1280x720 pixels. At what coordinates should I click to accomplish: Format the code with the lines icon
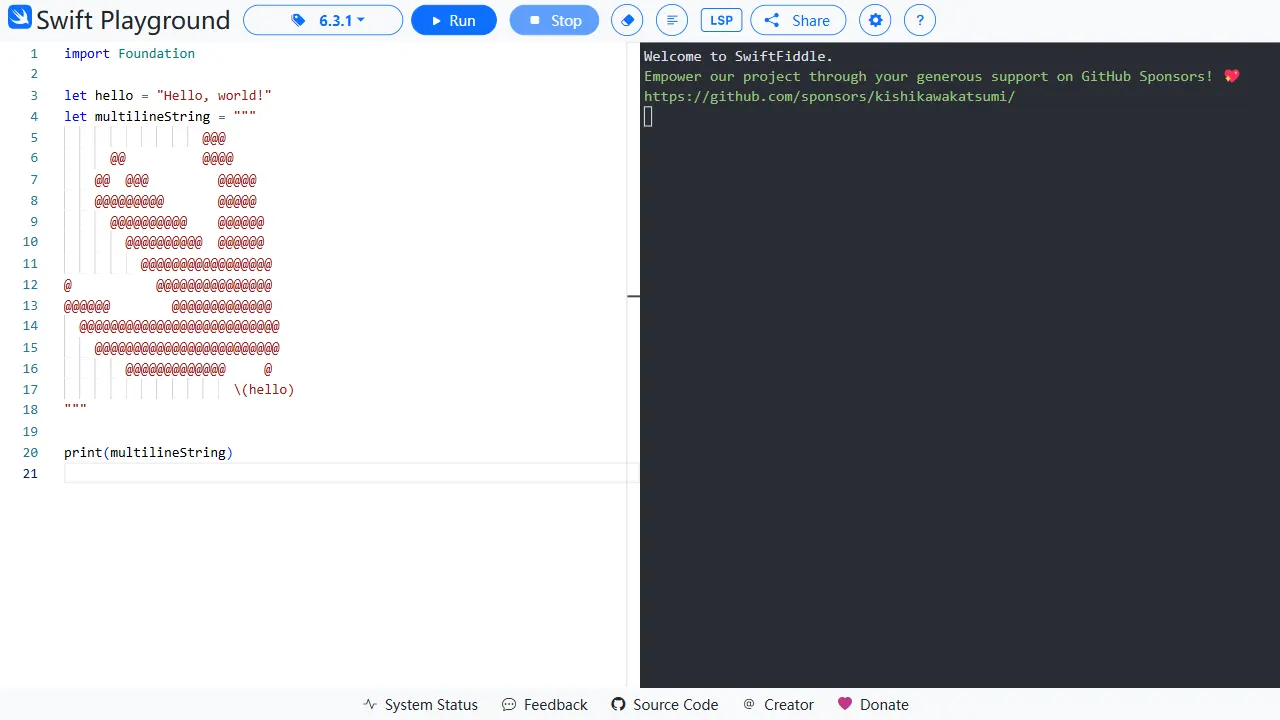(673, 20)
